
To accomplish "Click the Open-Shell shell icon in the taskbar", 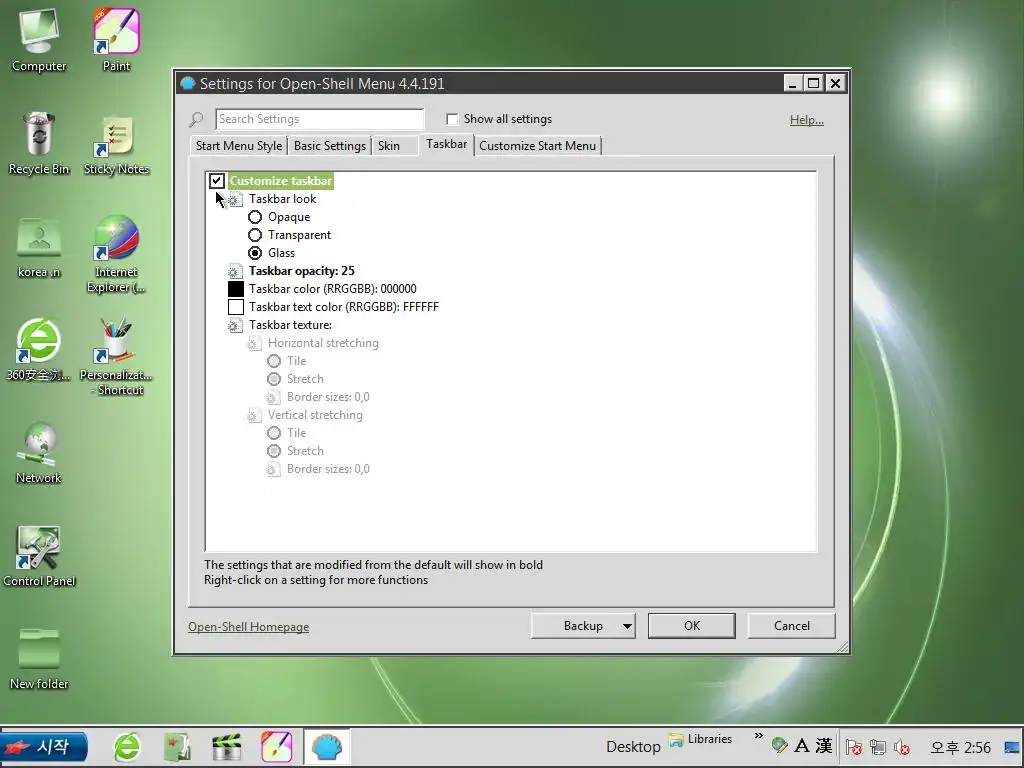I will click(x=327, y=746).
